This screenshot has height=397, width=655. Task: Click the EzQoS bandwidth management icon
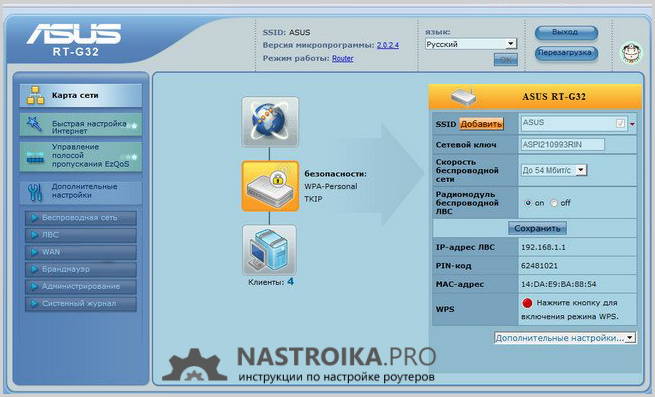[x=35, y=157]
